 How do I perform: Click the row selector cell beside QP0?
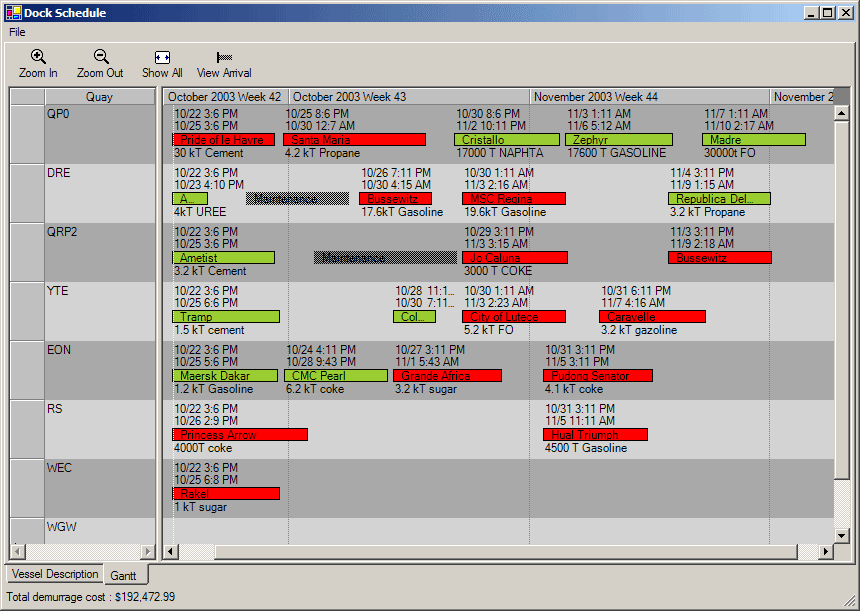tap(27, 134)
